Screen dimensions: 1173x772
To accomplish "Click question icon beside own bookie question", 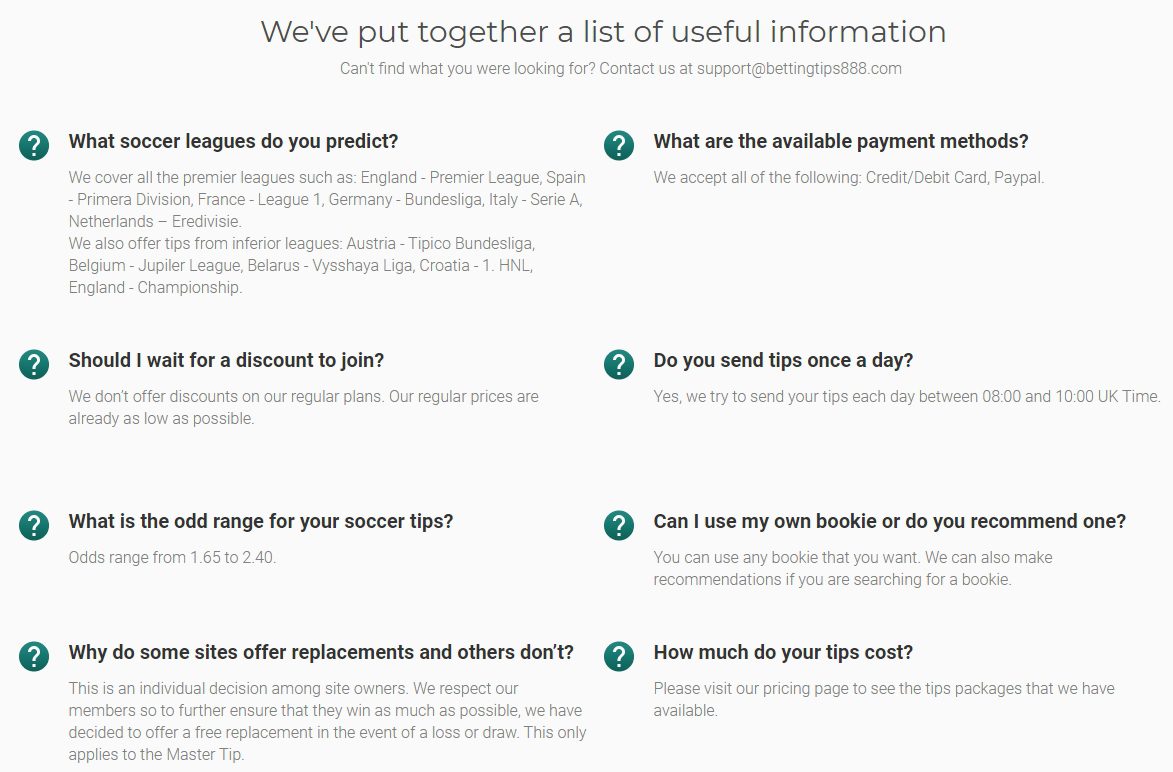I will [x=619, y=525].
